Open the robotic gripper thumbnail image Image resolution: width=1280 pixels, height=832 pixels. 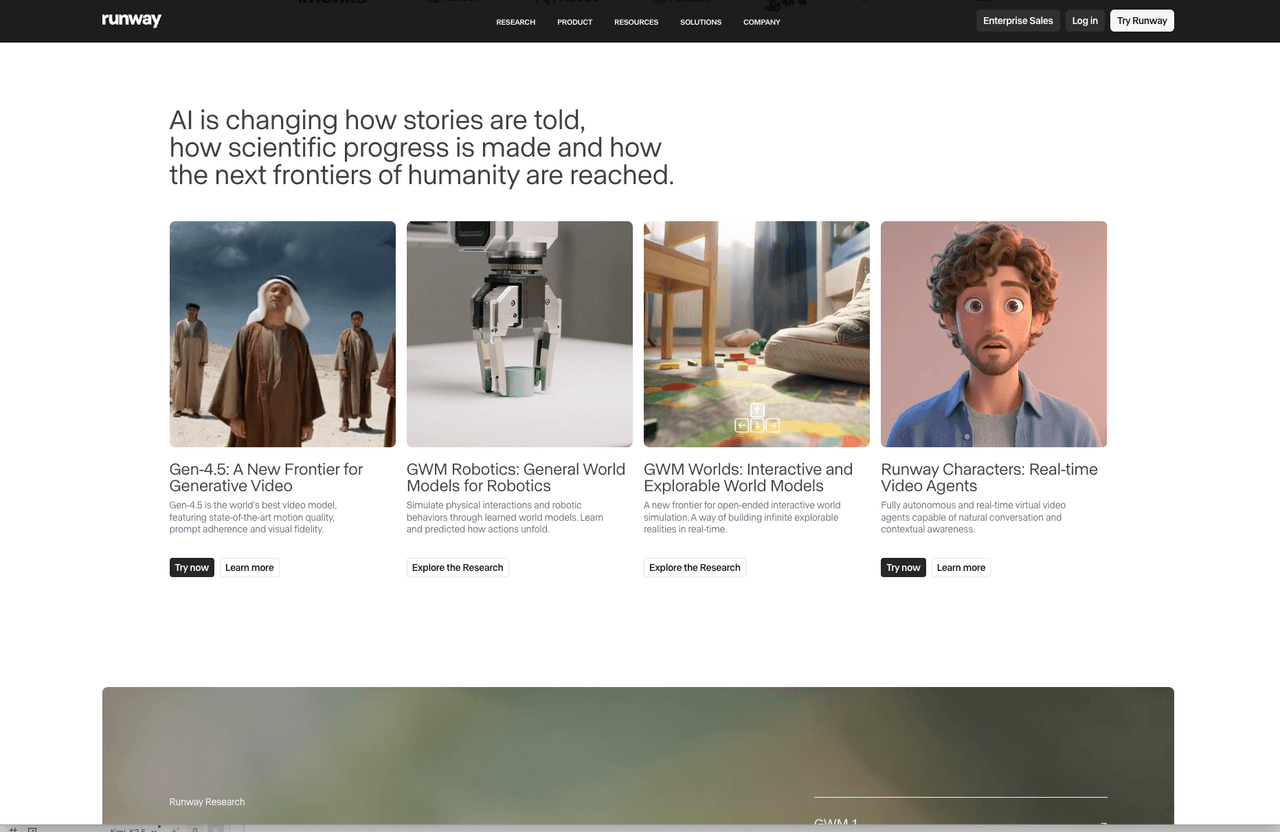[519, 334]
